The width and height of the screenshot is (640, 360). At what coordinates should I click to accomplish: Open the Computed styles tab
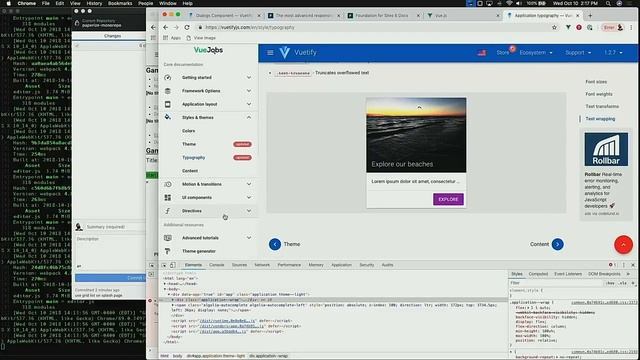click(x=538, y=274)
